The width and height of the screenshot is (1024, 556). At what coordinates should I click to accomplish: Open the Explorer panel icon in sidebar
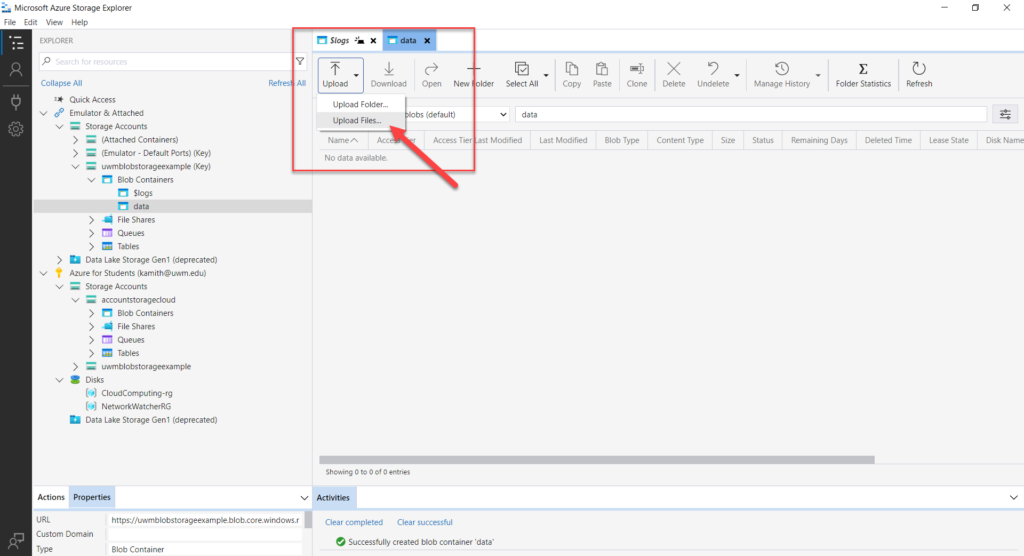[x=16, y=43]
